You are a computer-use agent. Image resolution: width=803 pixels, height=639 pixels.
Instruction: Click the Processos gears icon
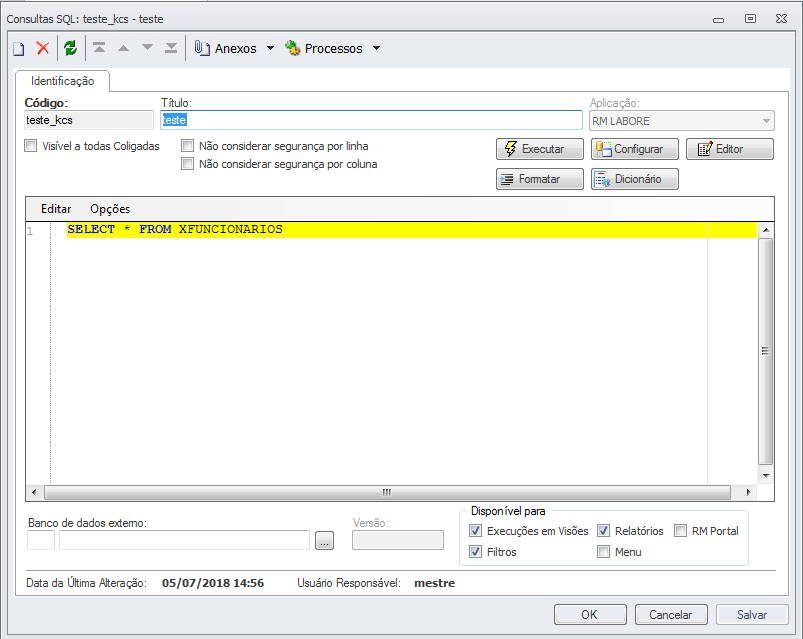(x=292, y=48)
